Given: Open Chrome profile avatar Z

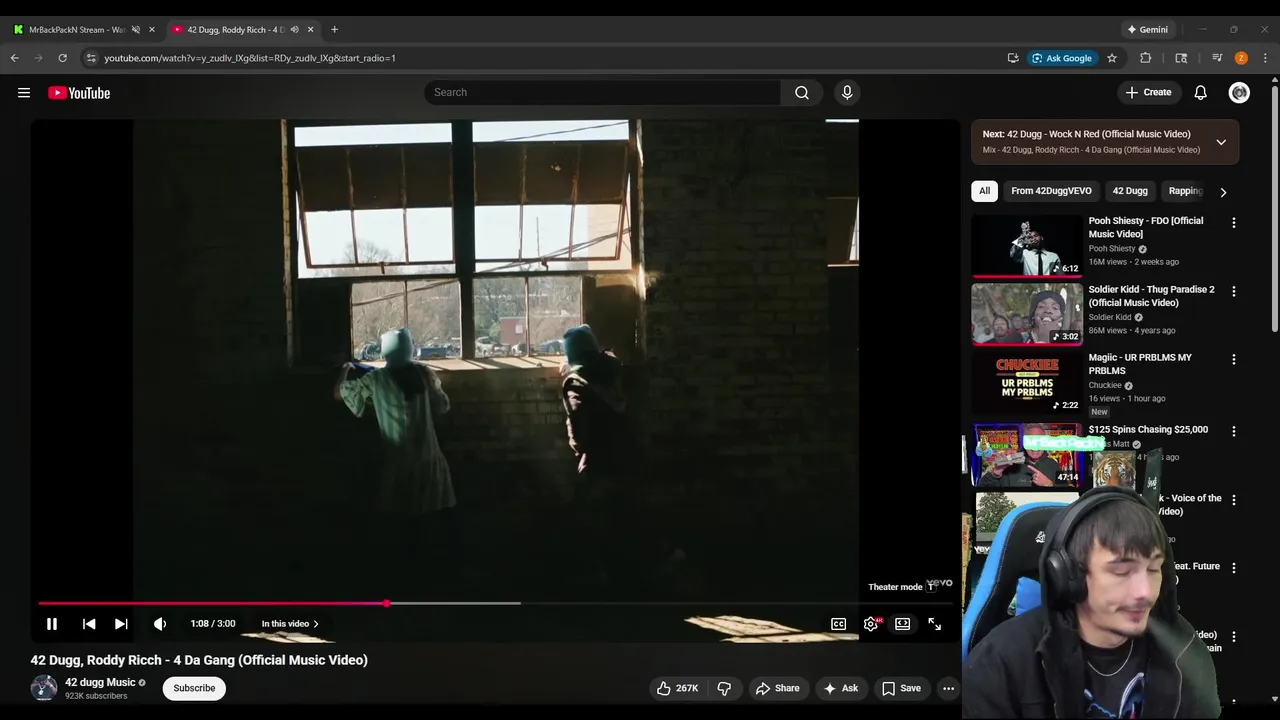Looking at the screenshot, I should point(1241,58).
